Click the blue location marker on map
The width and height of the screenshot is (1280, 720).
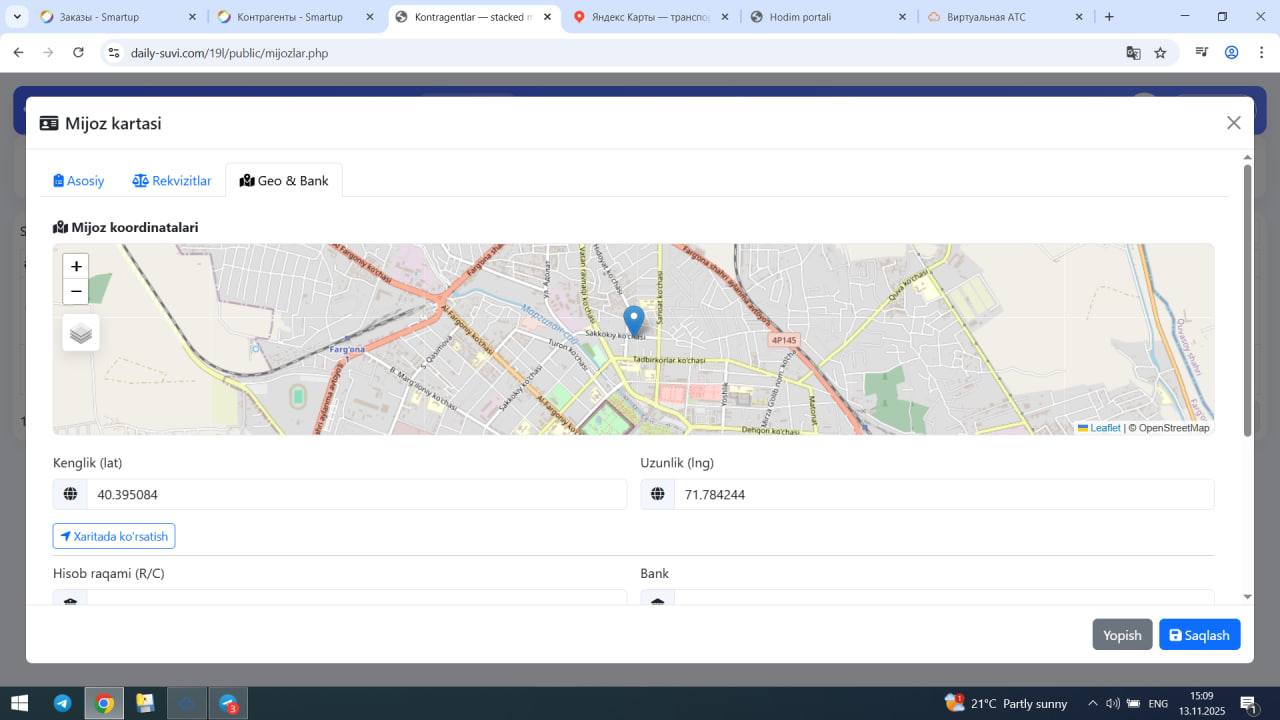(x=633, y=320)
